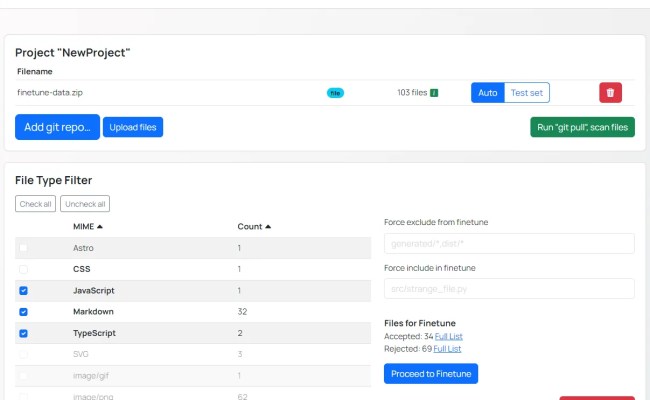Image resolution: width=650 pixels, height=400 pixels.
Task: Open the green info icon beside 103 files
Action: click(434, 93)
